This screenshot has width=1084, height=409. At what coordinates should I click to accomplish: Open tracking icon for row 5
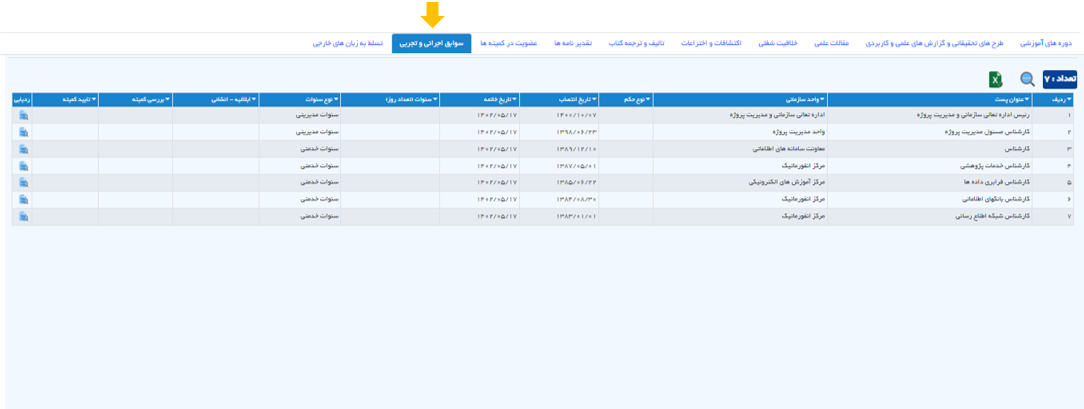pos(24,182)
